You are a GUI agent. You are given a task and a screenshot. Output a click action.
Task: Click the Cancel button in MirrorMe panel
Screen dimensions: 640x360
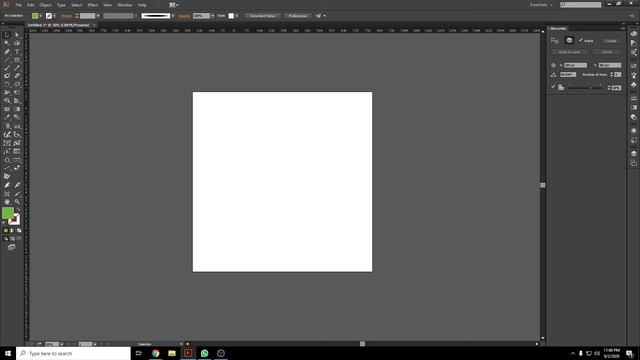607,52
